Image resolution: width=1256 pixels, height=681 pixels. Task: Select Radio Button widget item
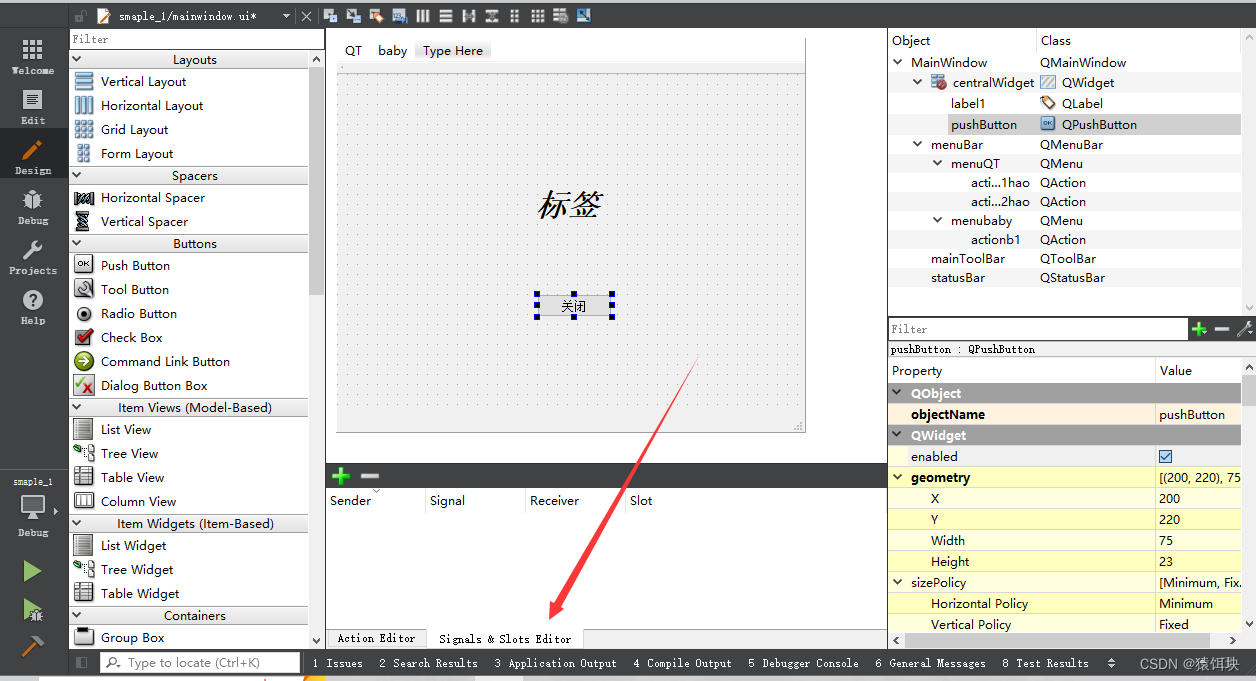[x=138, y=314]
